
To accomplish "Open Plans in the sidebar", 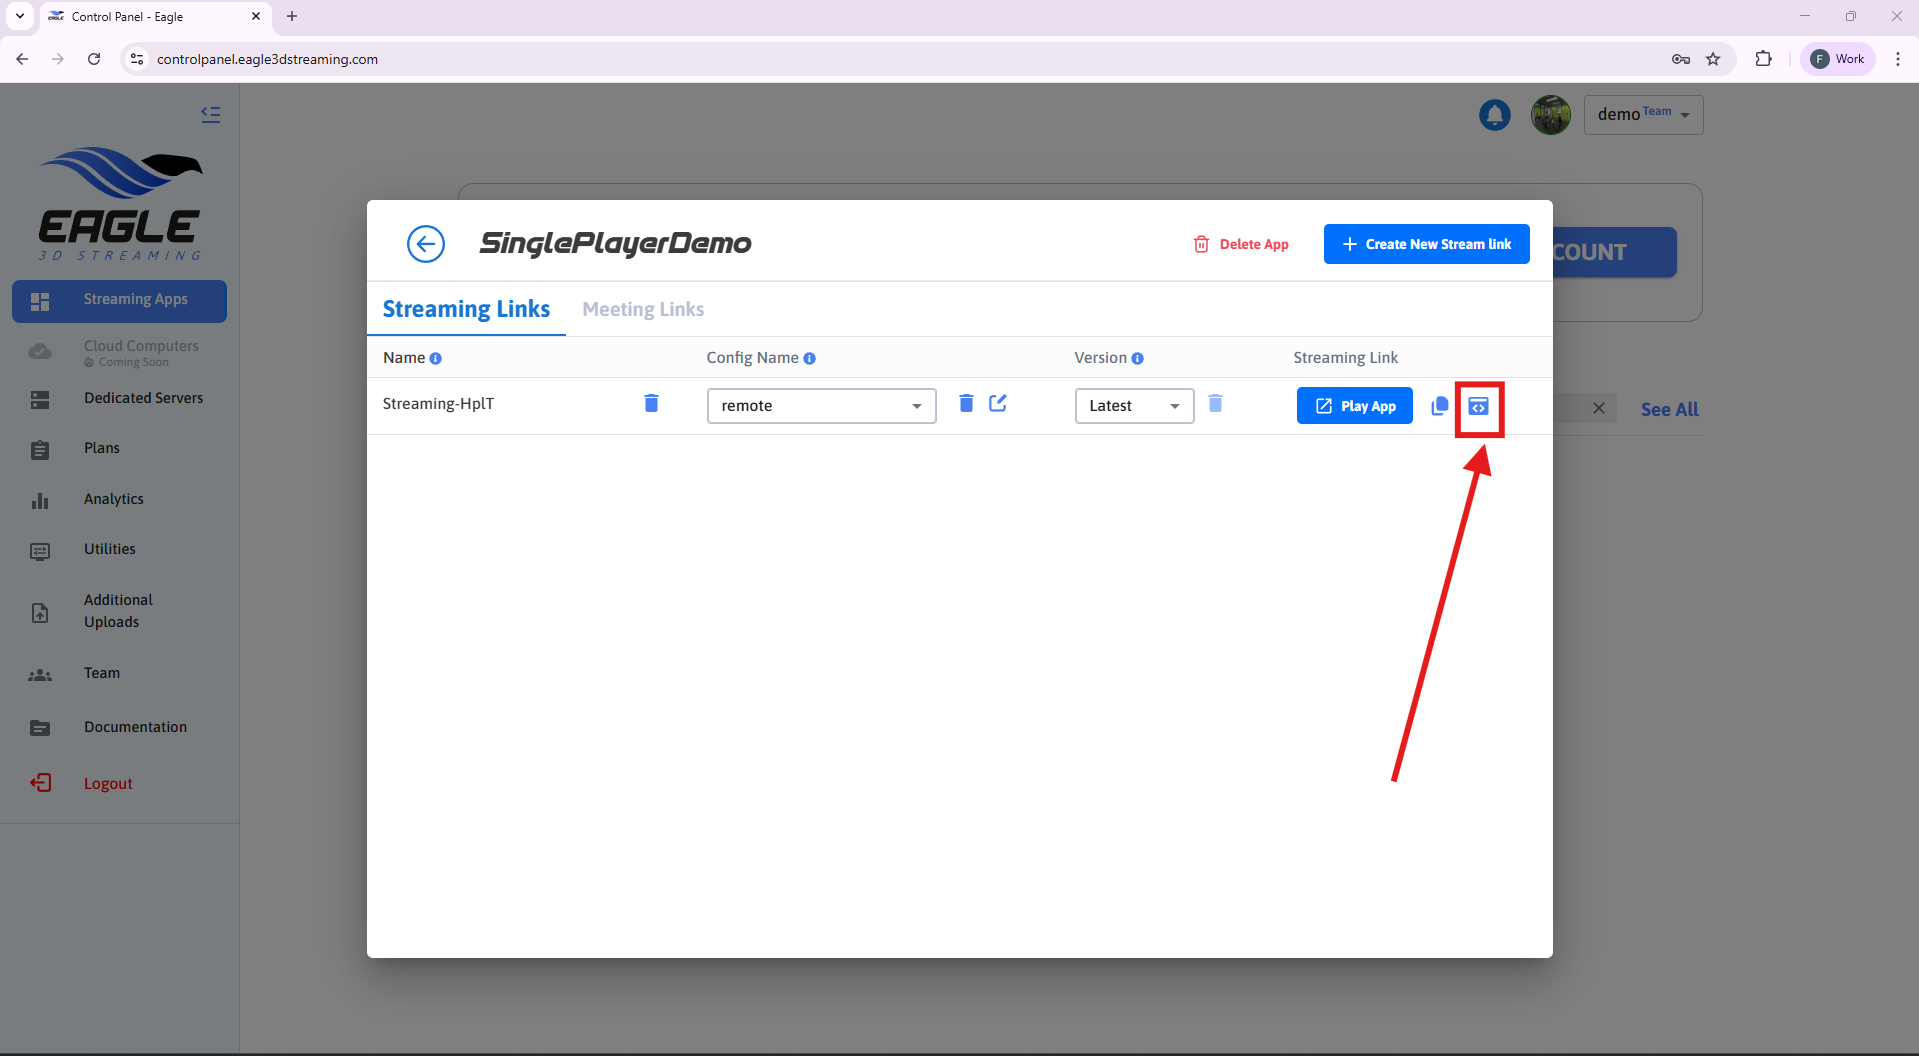I will click(x=120, y=448).
